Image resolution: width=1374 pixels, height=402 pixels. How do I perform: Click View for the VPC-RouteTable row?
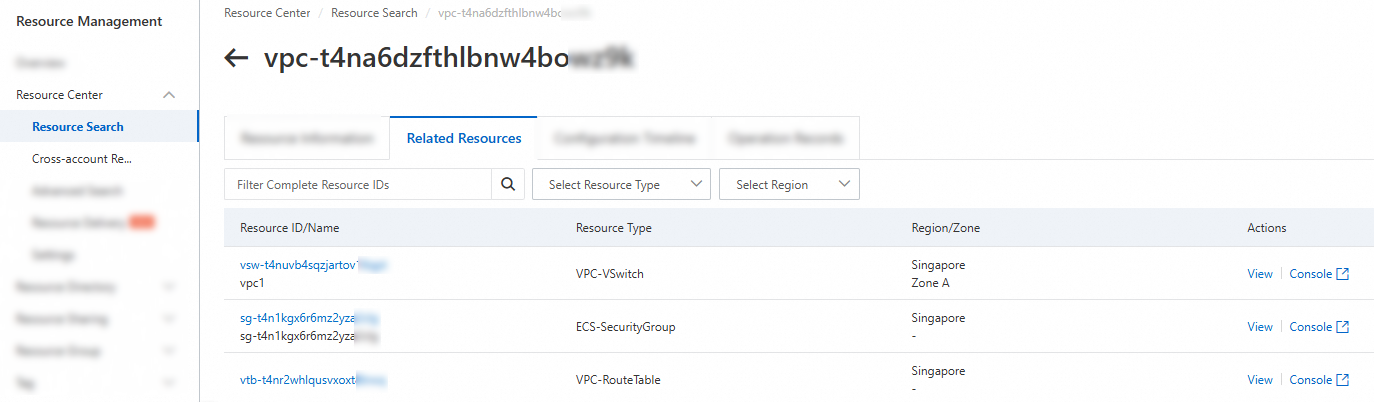[x=1260, y=380]
